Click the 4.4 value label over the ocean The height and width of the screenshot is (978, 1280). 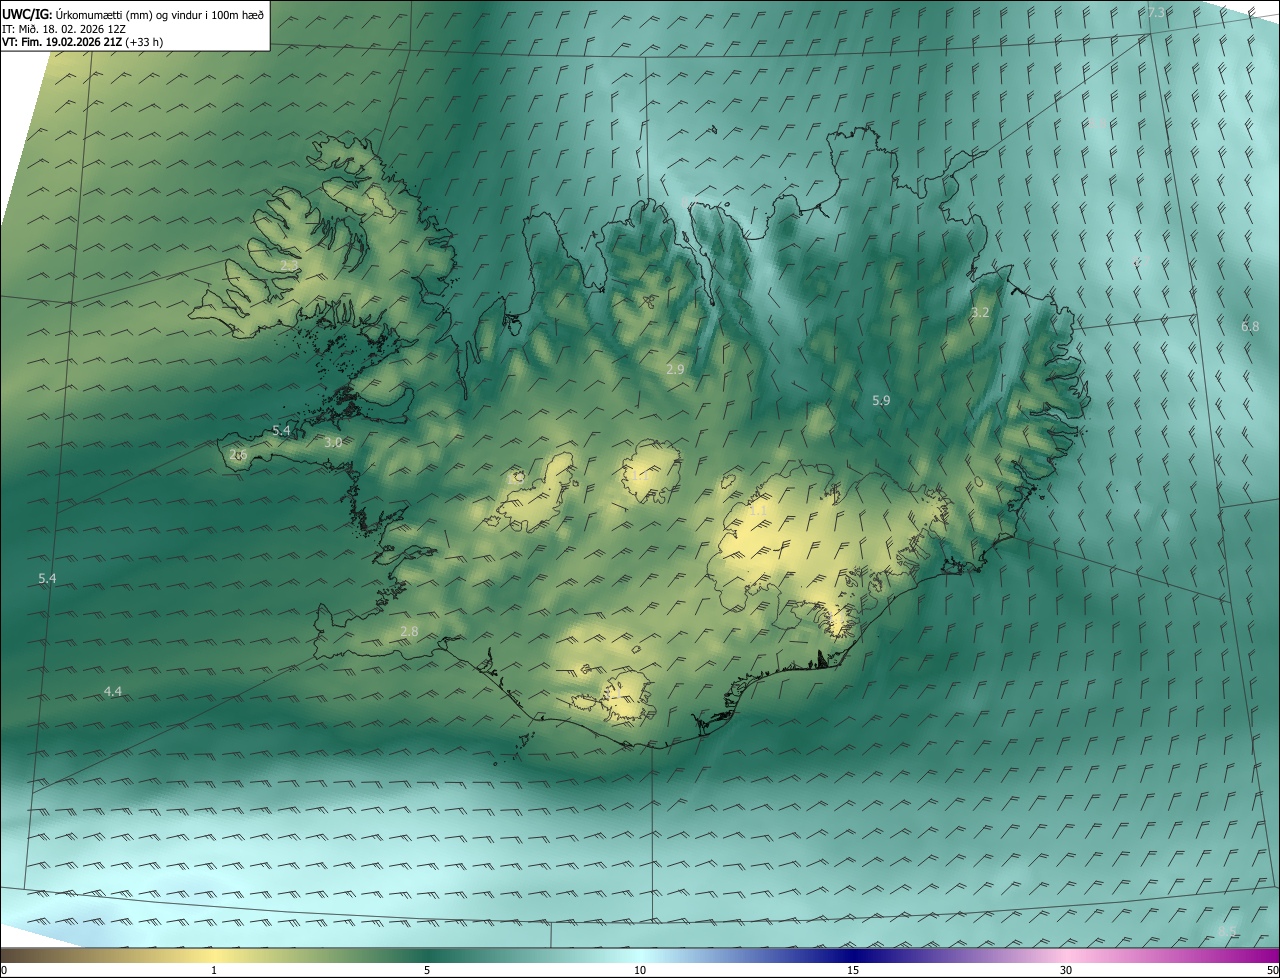coord(113,691)
